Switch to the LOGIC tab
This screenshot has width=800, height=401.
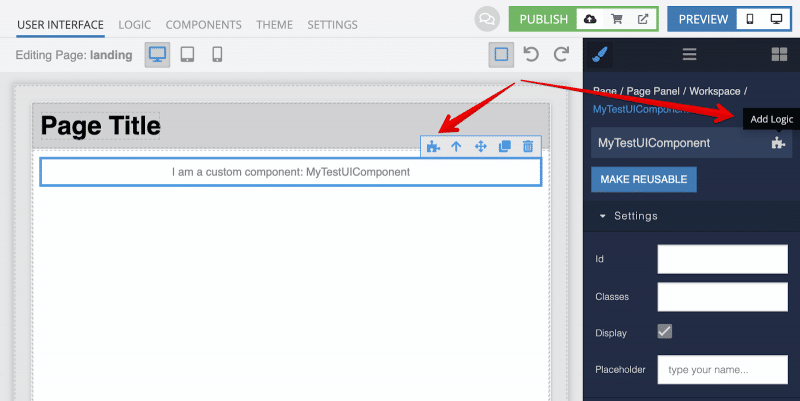click(135, 23)
